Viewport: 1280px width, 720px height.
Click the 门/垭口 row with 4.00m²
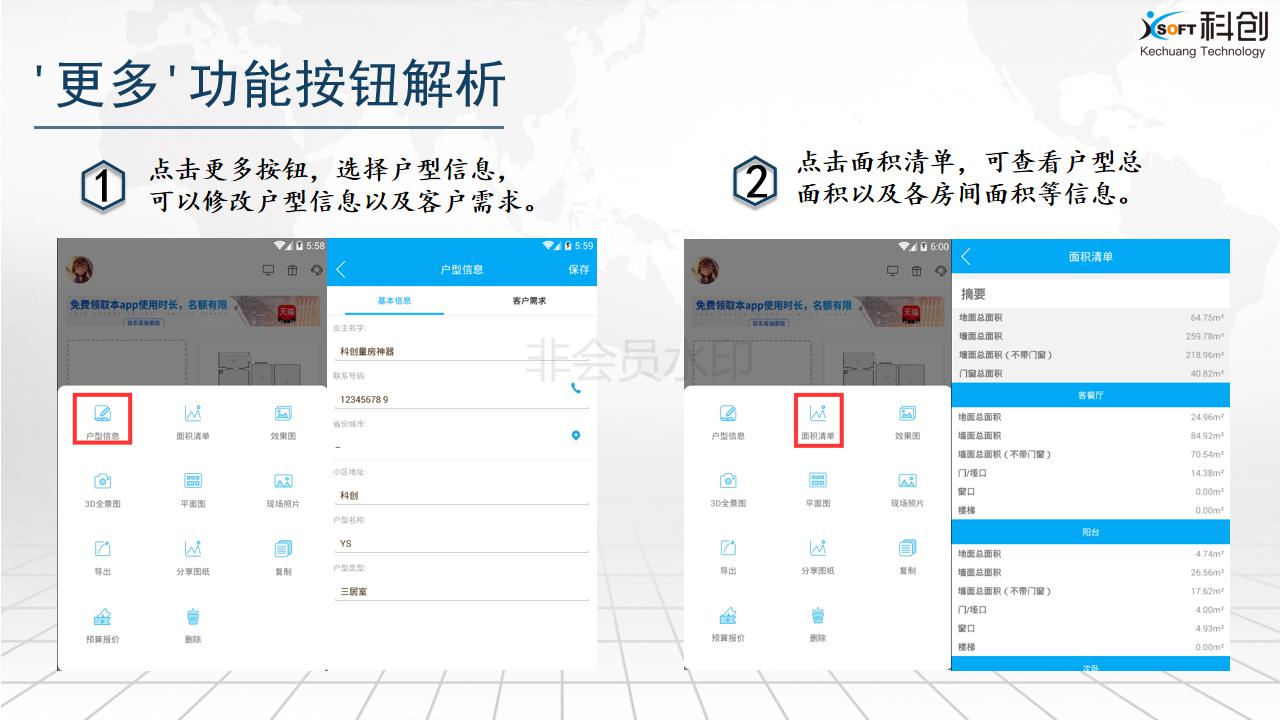coord(1091,610)
